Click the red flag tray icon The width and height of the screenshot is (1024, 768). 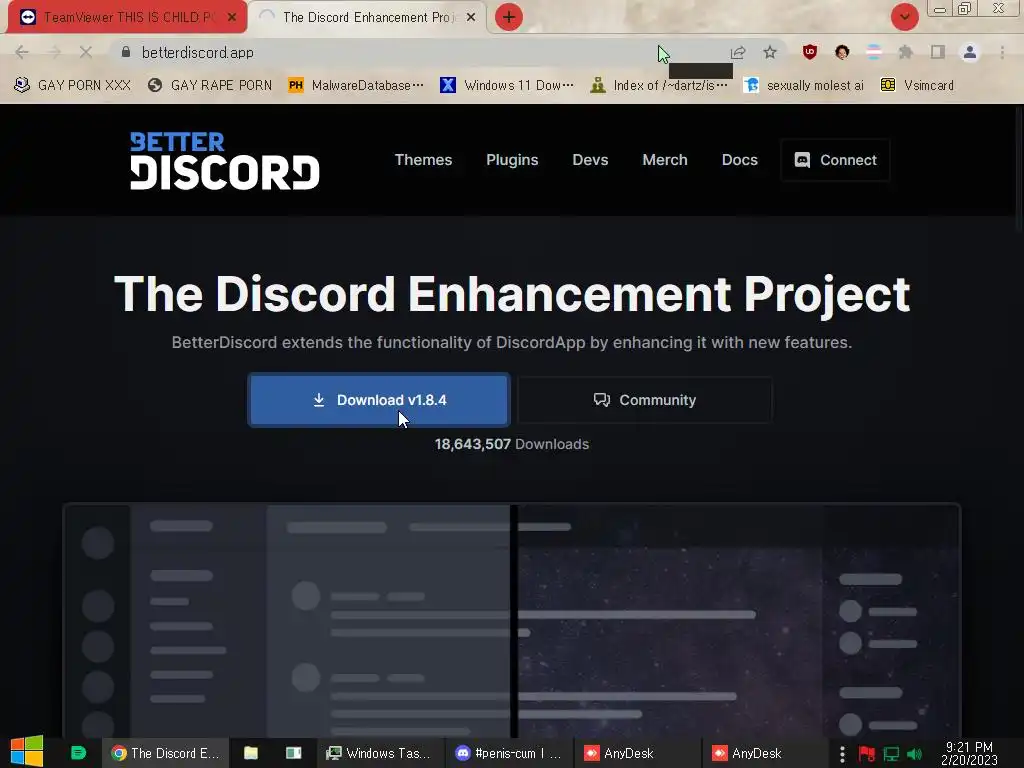click(x=867, y=754)
